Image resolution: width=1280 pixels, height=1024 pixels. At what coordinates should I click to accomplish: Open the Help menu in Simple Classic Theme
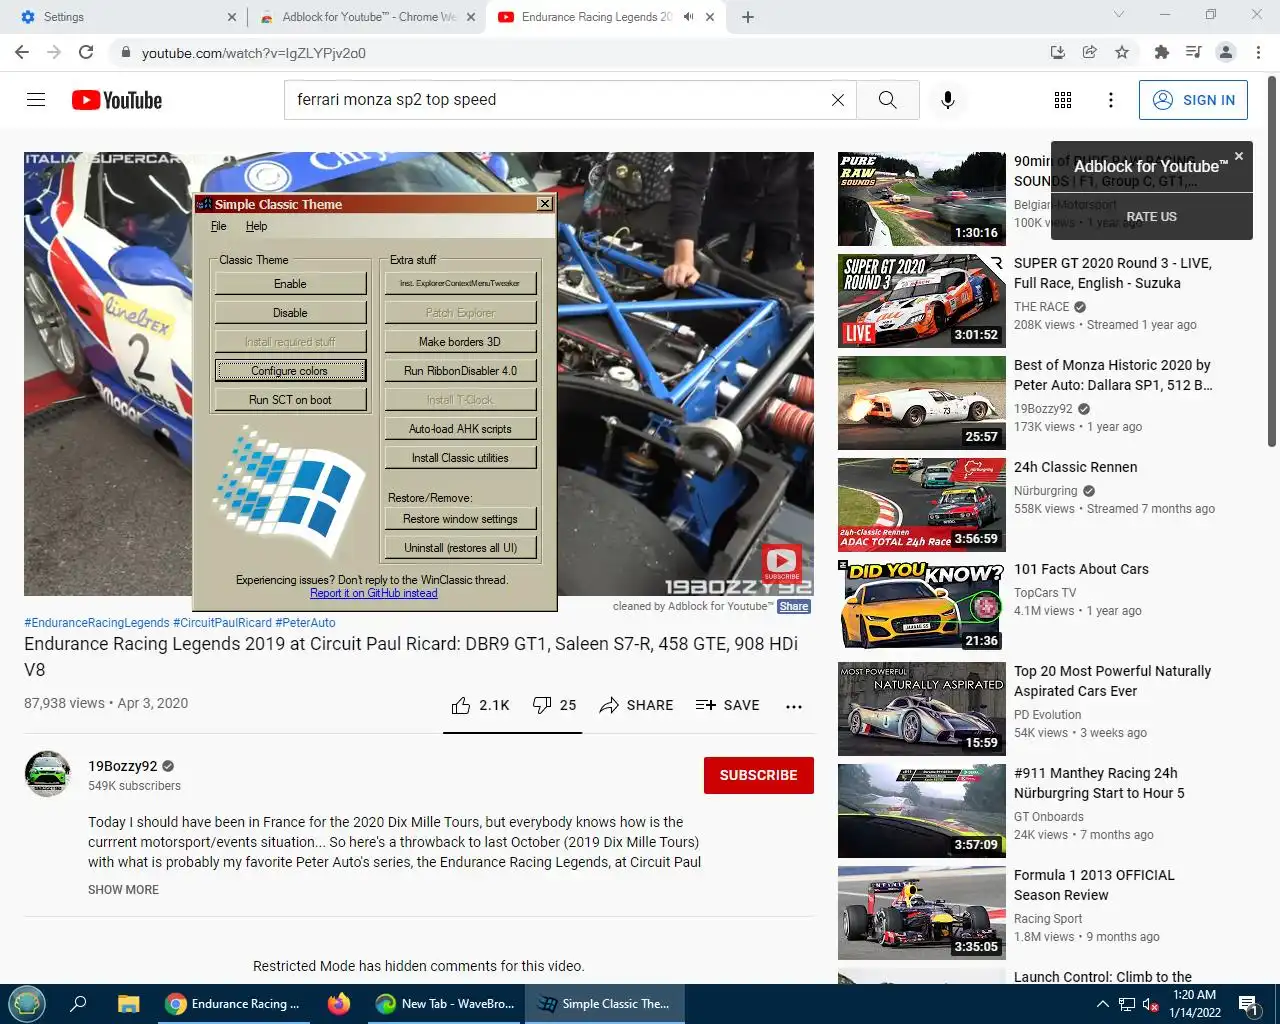click(x=257, y=226)
